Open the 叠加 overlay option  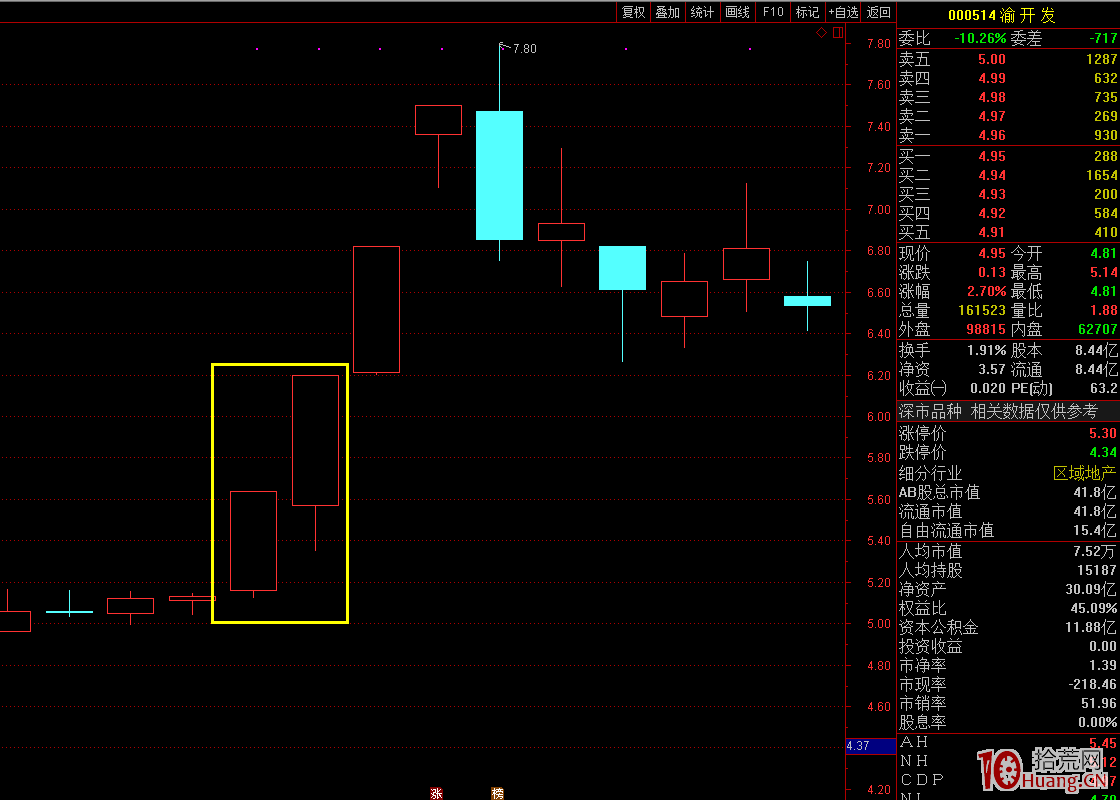[667, 11]
